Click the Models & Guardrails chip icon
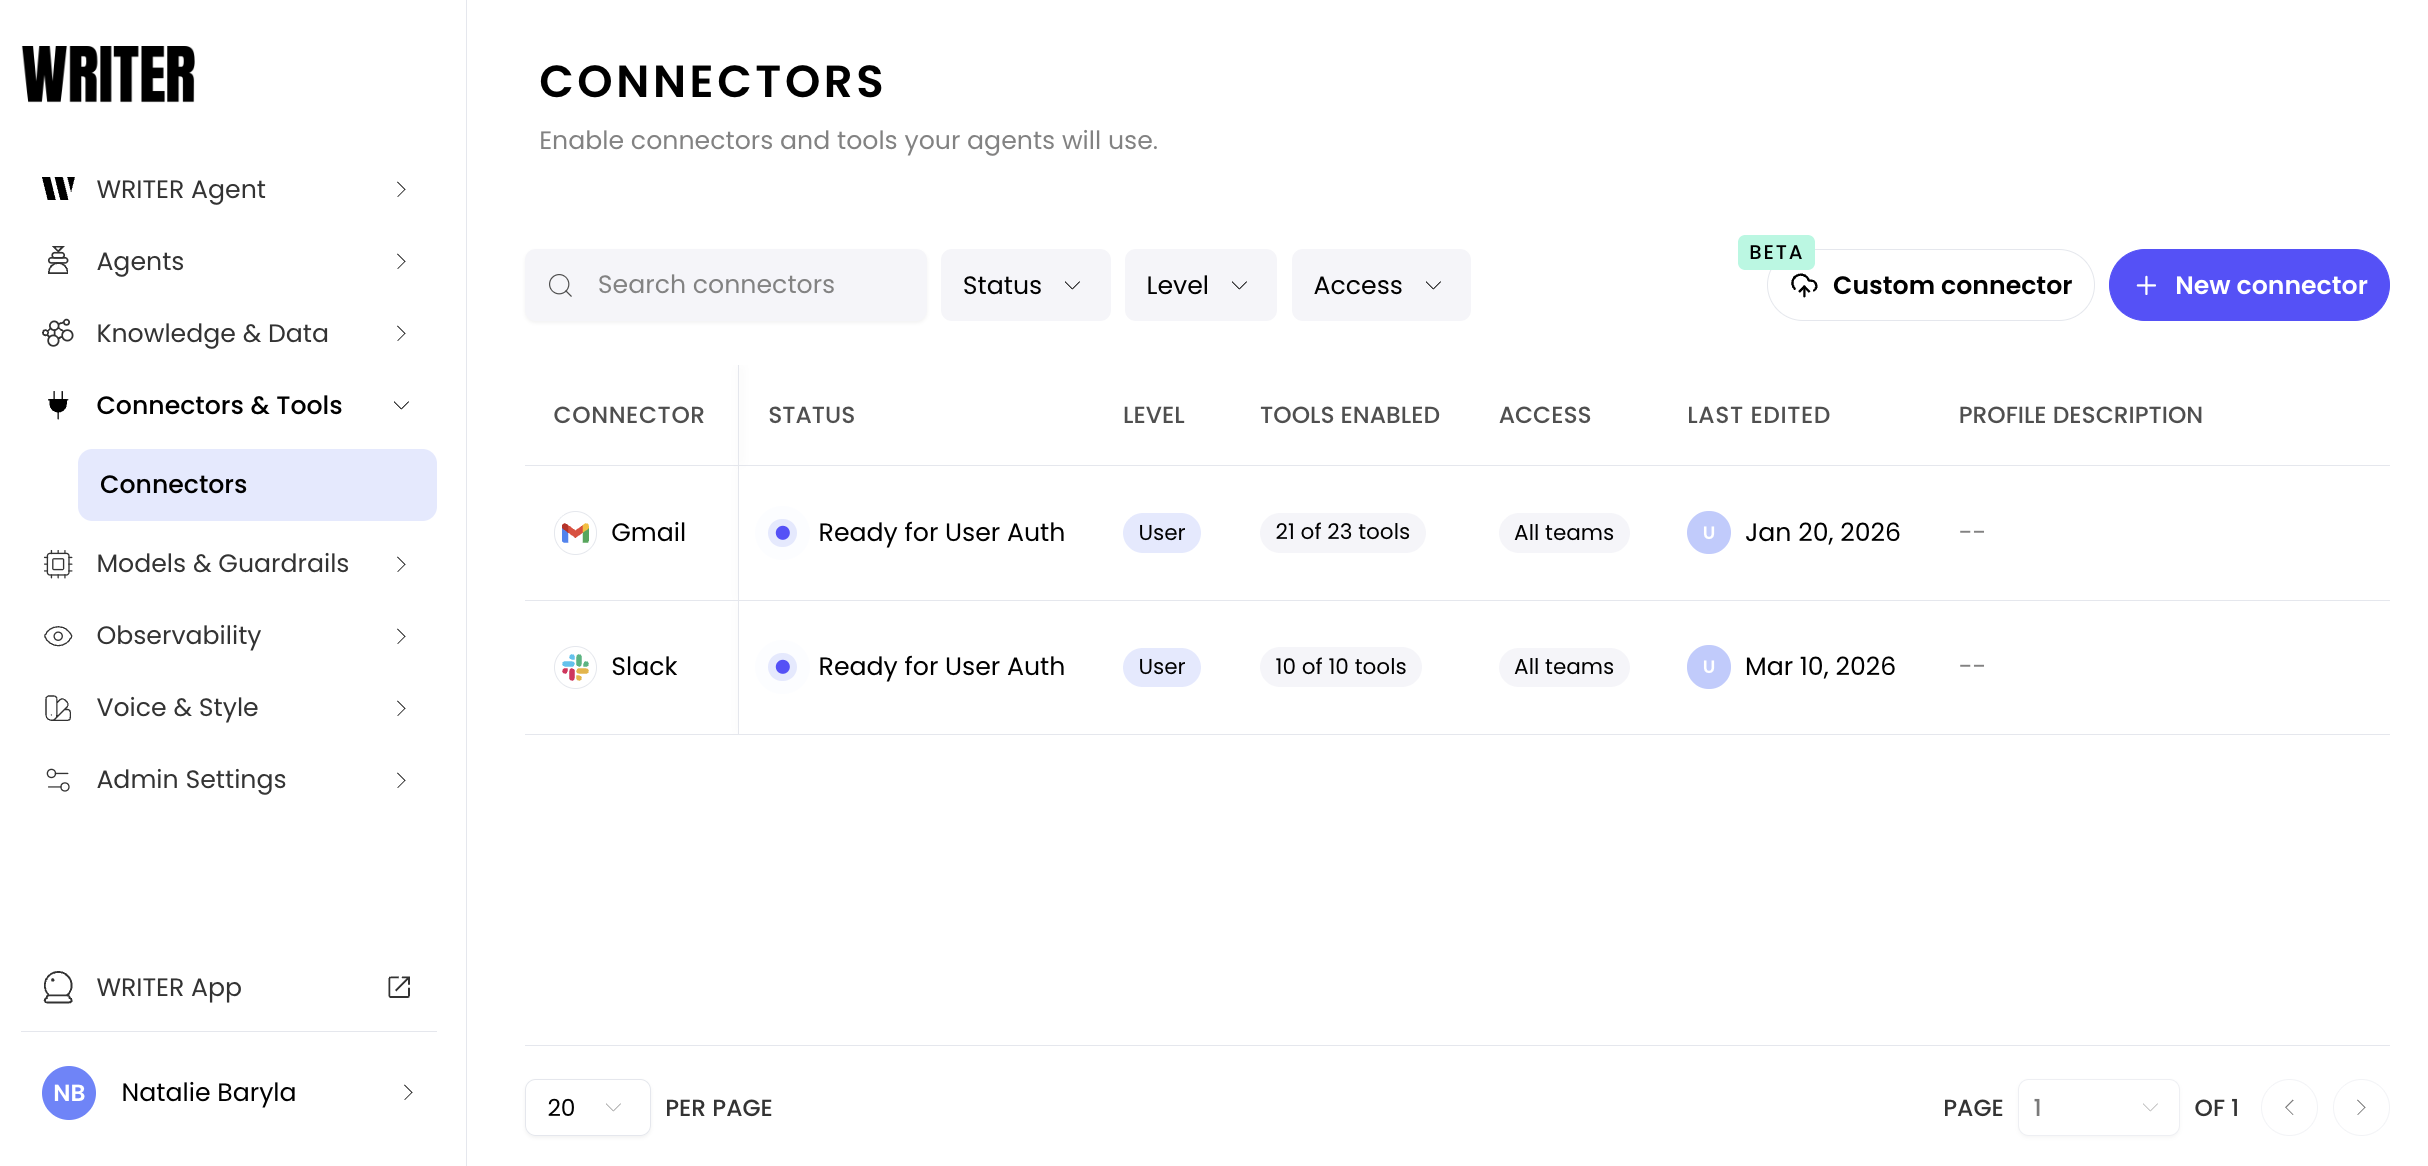Screen dimensions: 2428x1166 click(58, 564)
